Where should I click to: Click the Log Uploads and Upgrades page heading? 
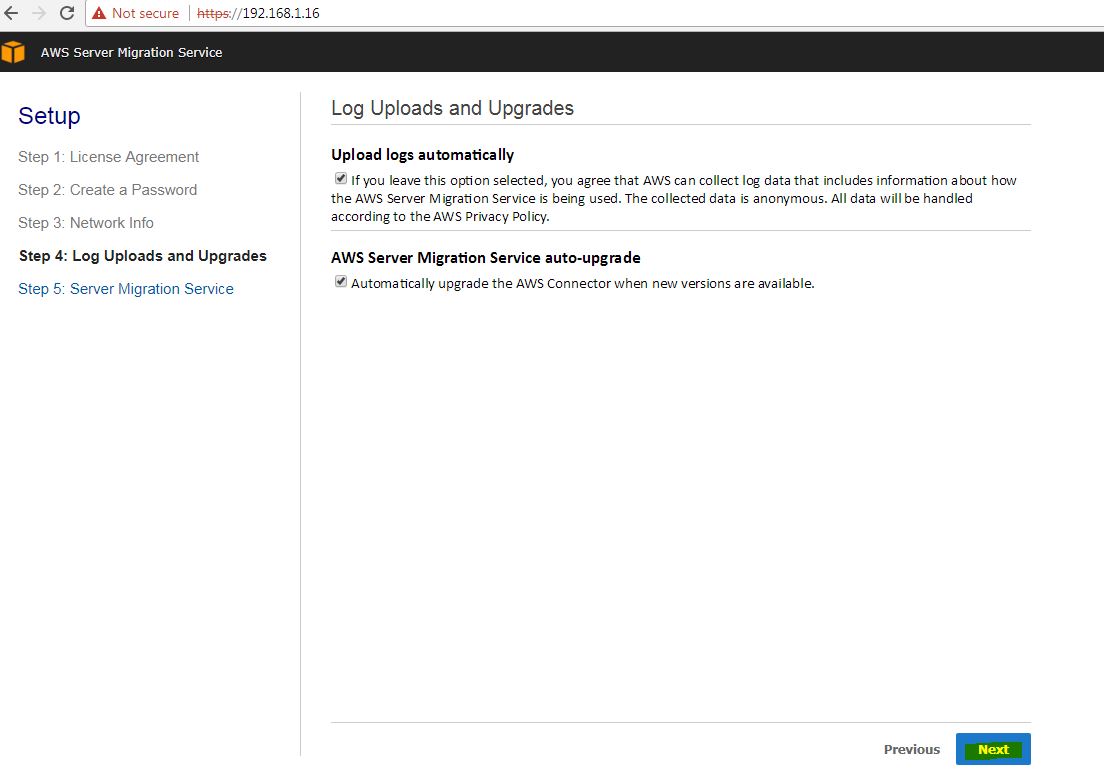click(452, 108)
